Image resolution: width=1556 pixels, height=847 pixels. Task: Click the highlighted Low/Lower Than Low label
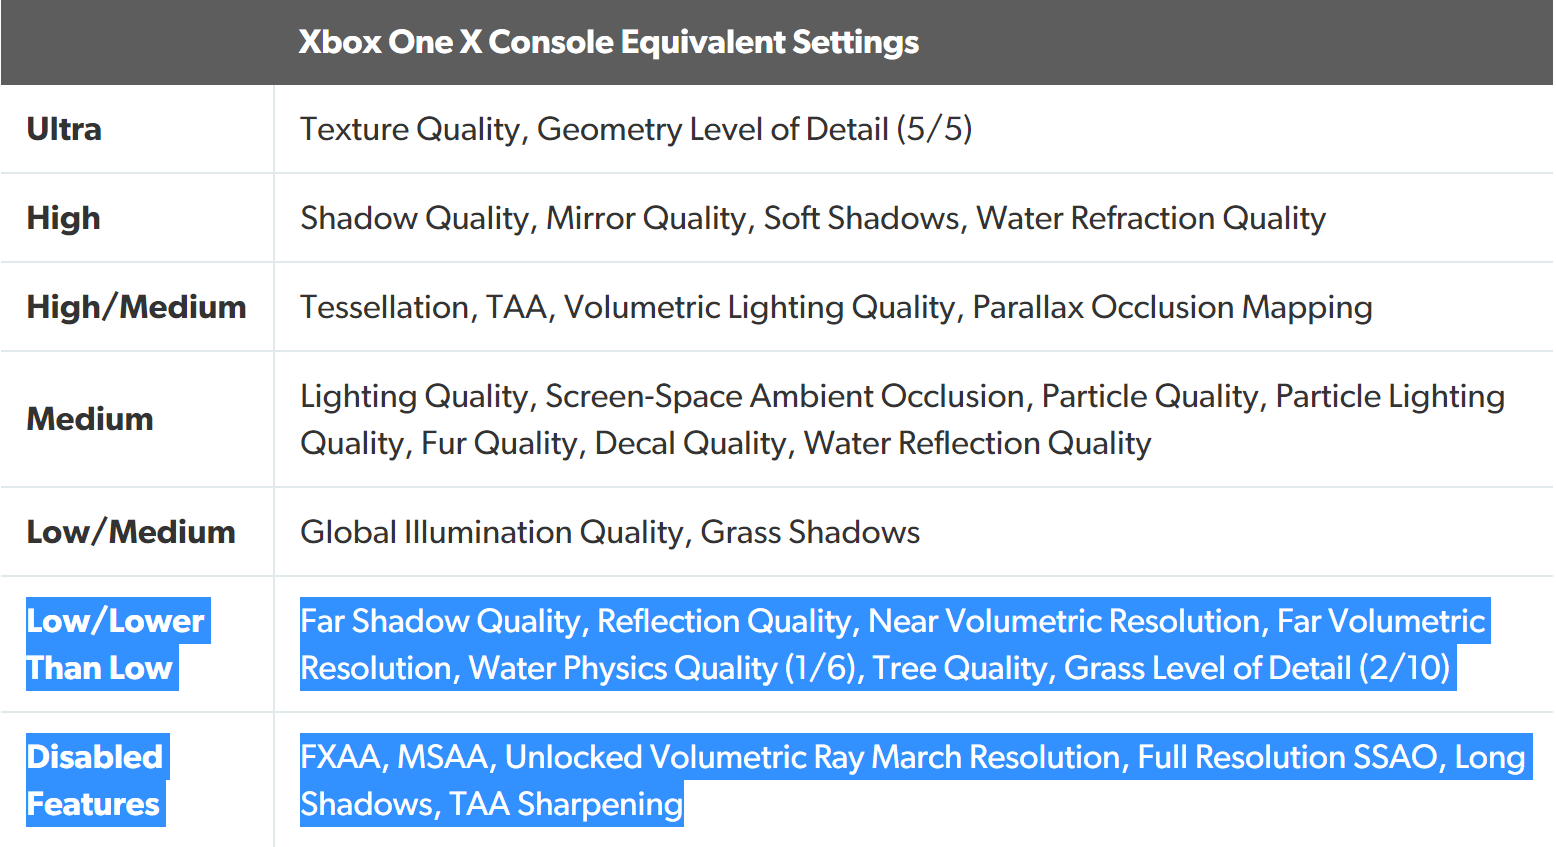tap(115, 644)
